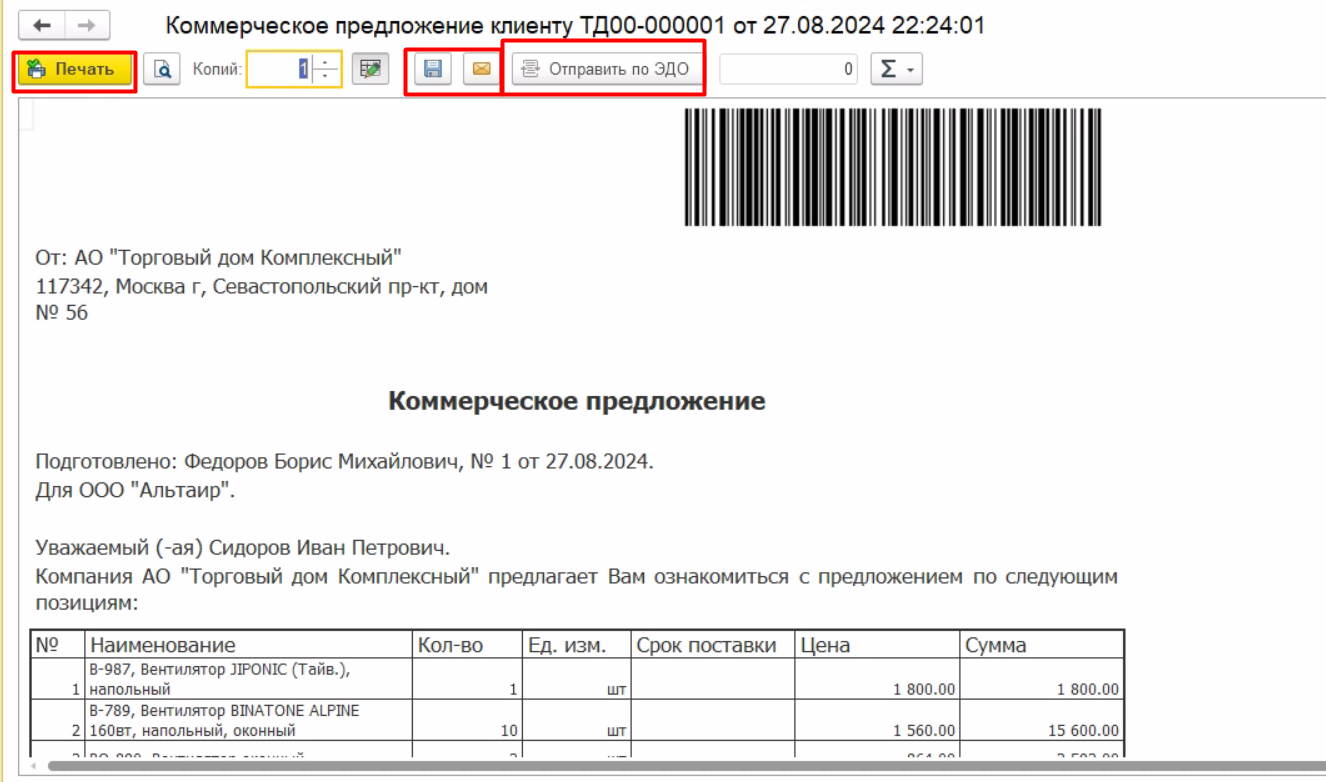The height and width of the screenshot is (782, 1326).
Task: Click the back navigation arrow
Action: (43, 26)
